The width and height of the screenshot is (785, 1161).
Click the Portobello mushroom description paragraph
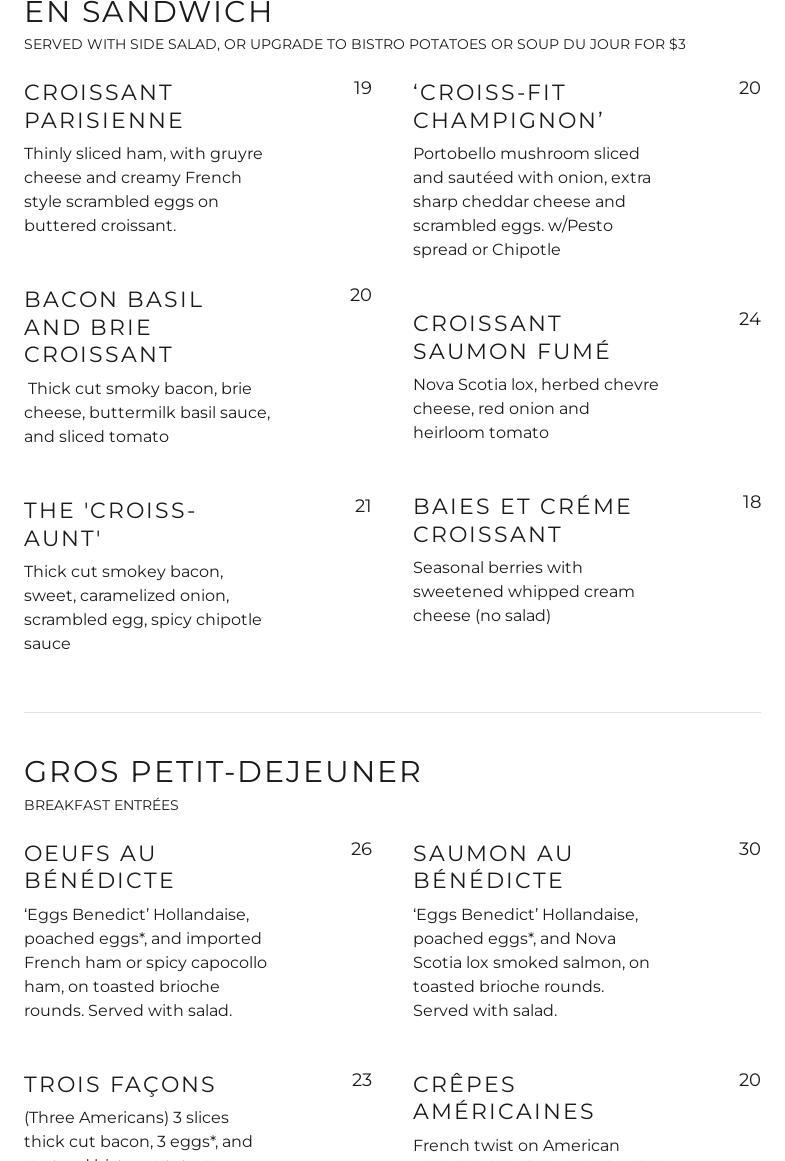pyautogui.click(x=532, y=201)
